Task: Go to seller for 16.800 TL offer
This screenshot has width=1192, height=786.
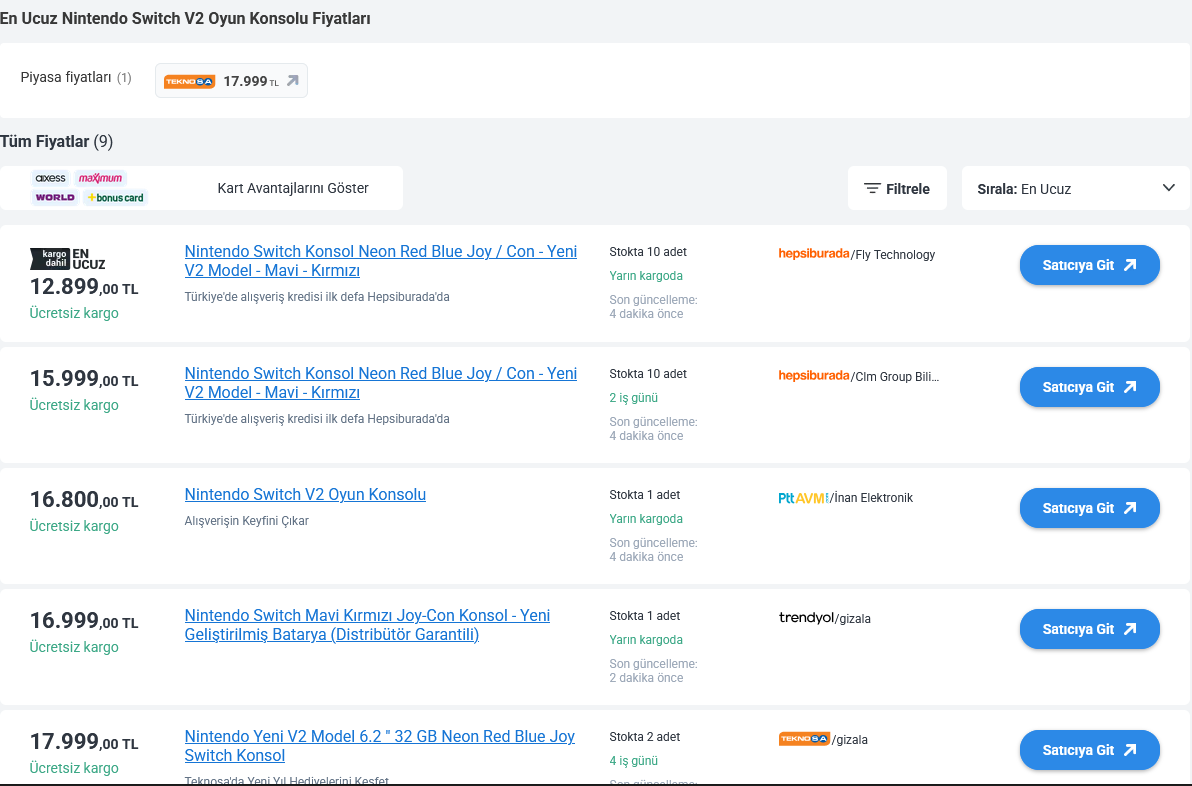Action: tap(1089, 508)
